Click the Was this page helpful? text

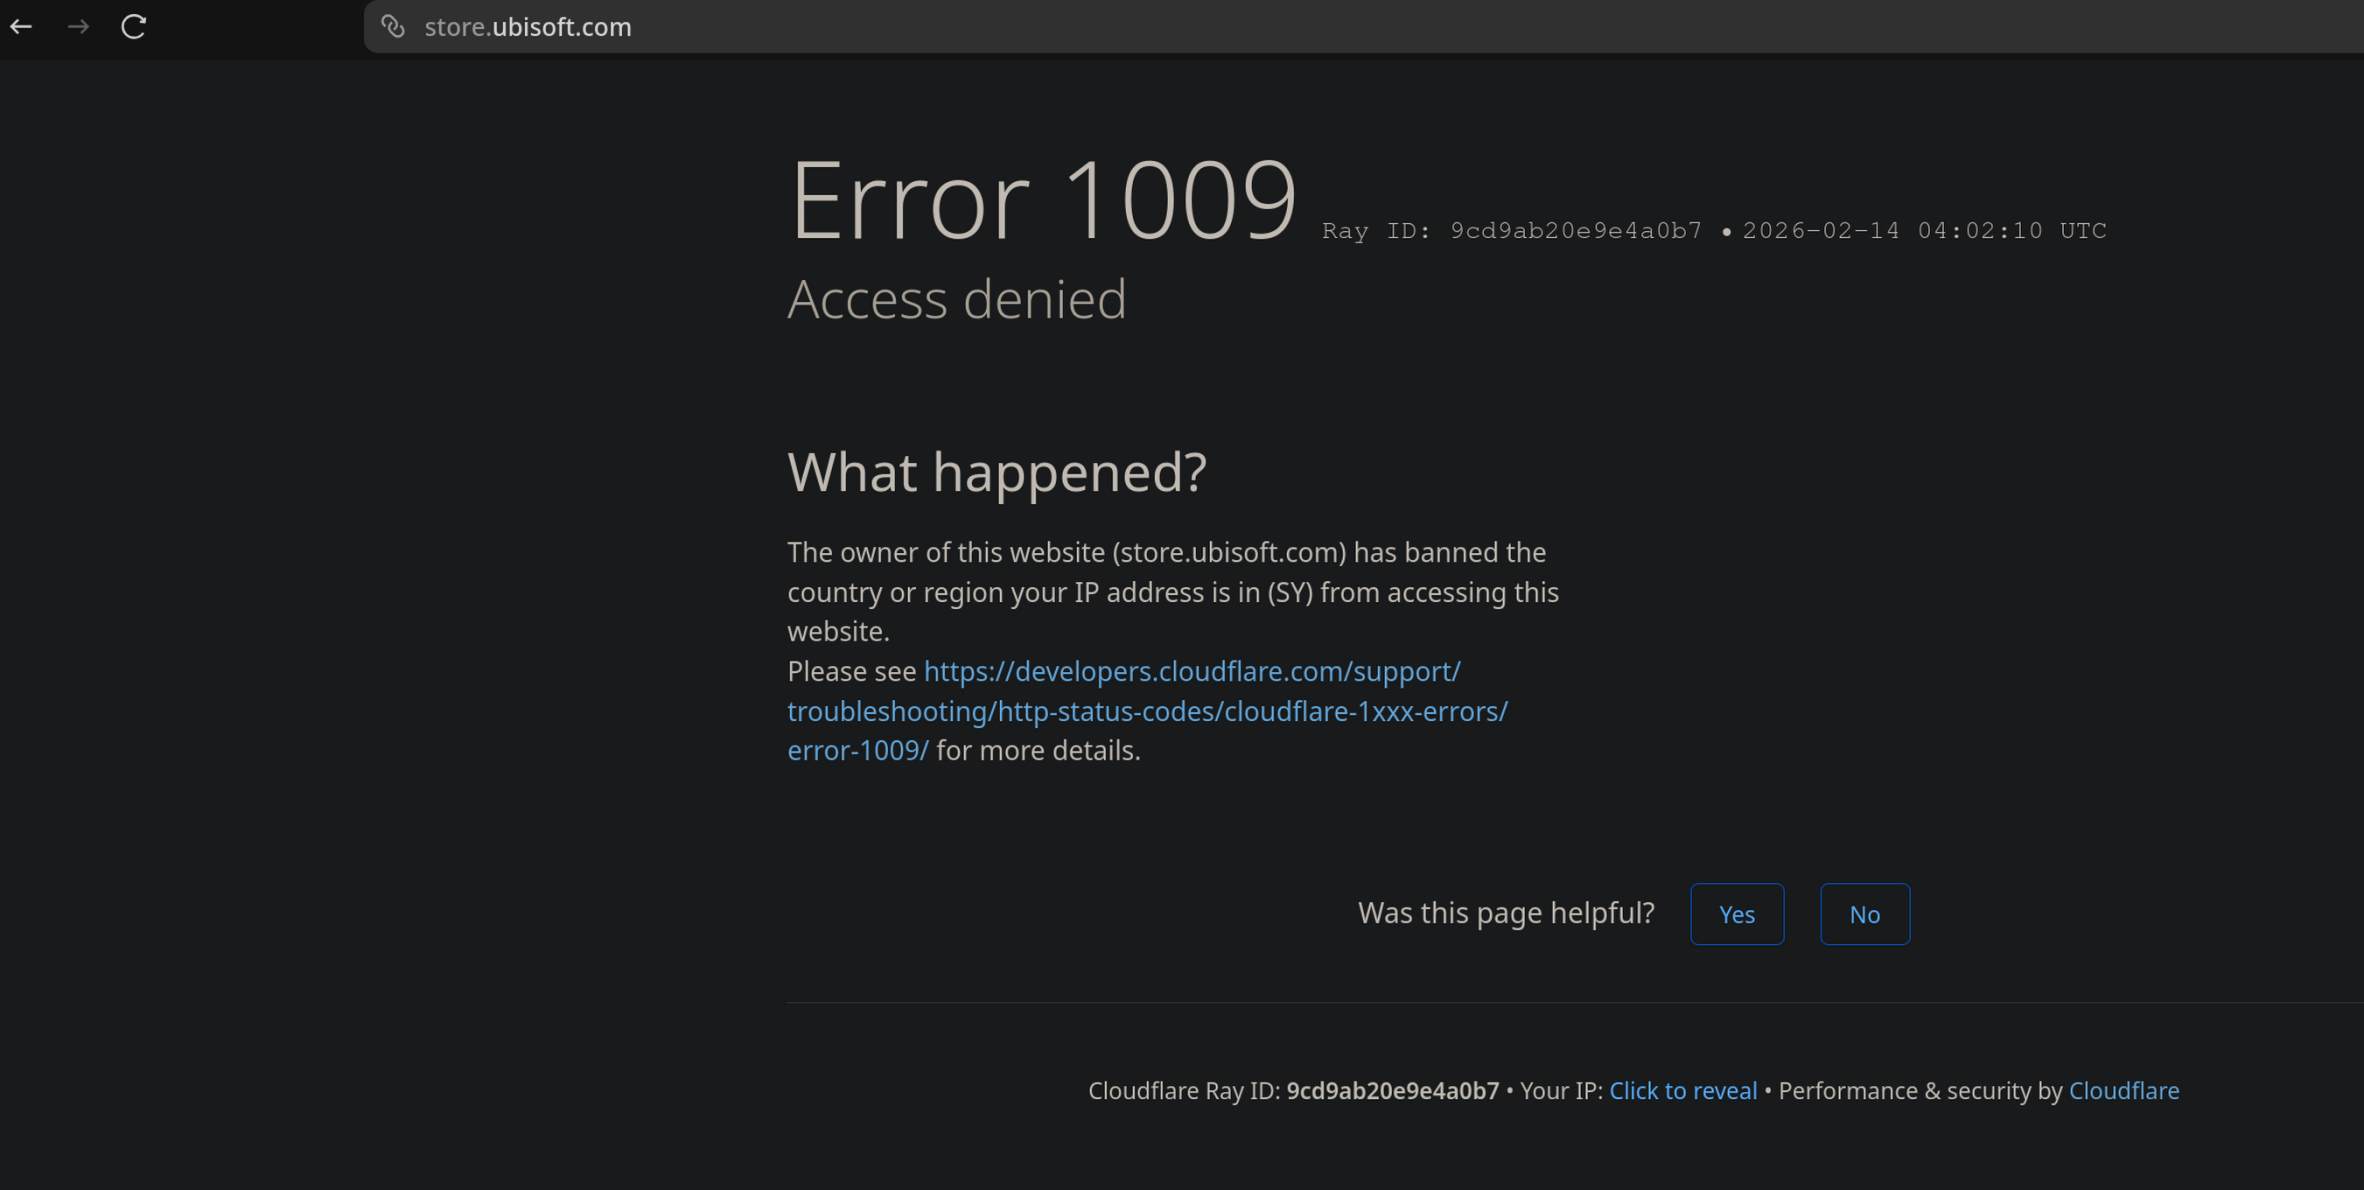pyautogui.click(x=1505, y=912)
